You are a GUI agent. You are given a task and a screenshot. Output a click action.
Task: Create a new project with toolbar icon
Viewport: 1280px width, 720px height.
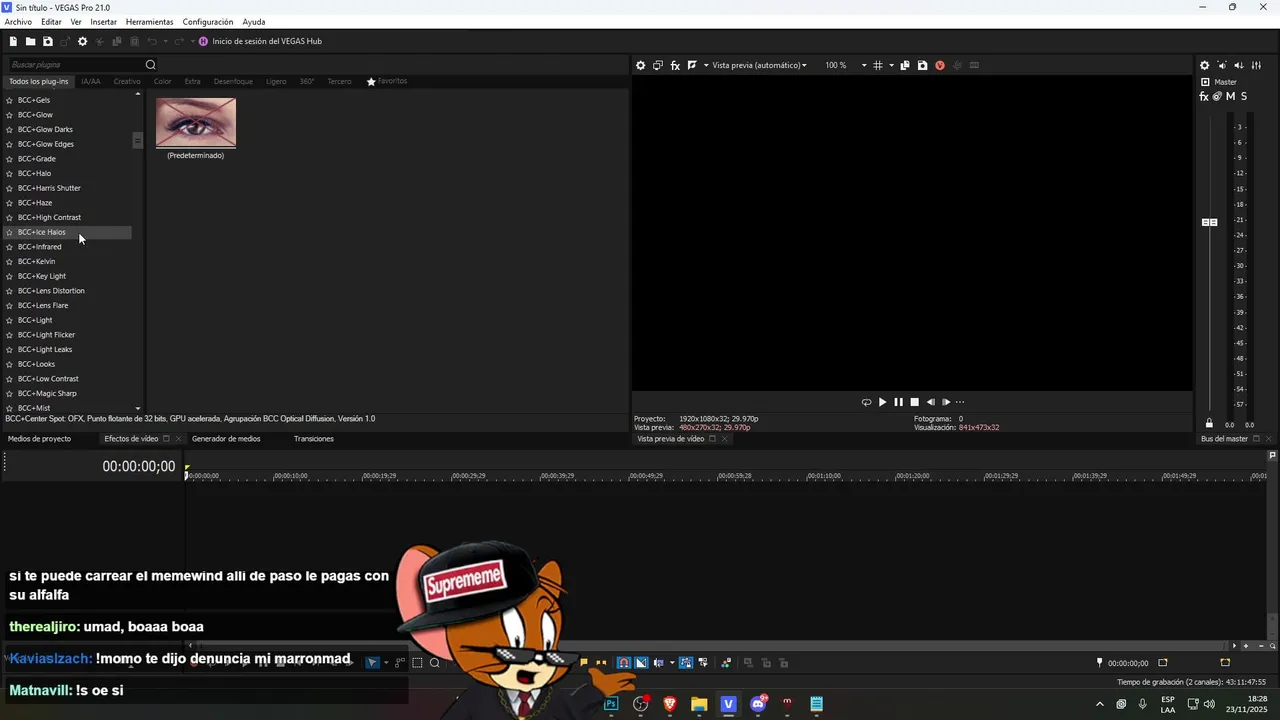point(13,41)
